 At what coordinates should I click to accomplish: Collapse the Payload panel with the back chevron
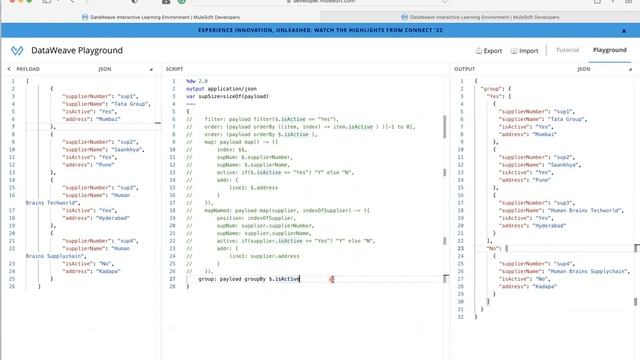9,69
